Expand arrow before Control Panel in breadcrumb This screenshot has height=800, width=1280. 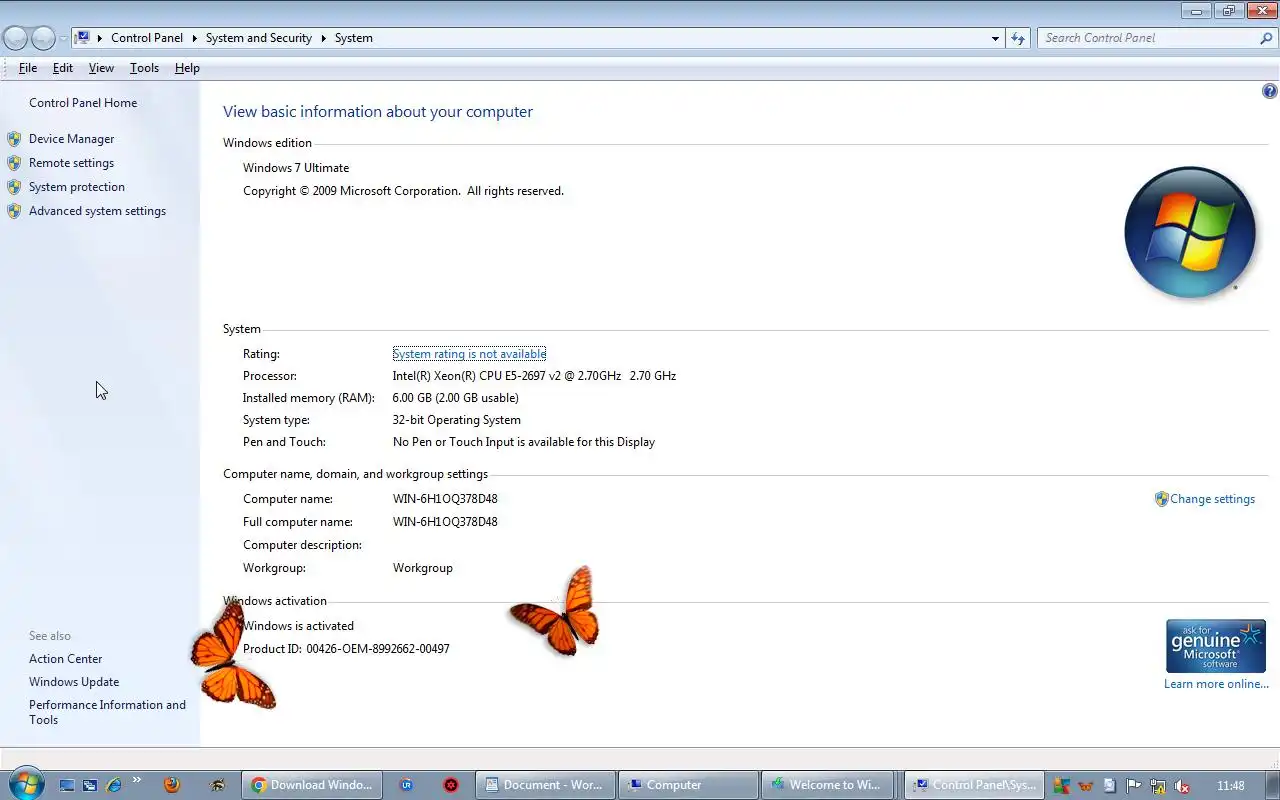100,38
